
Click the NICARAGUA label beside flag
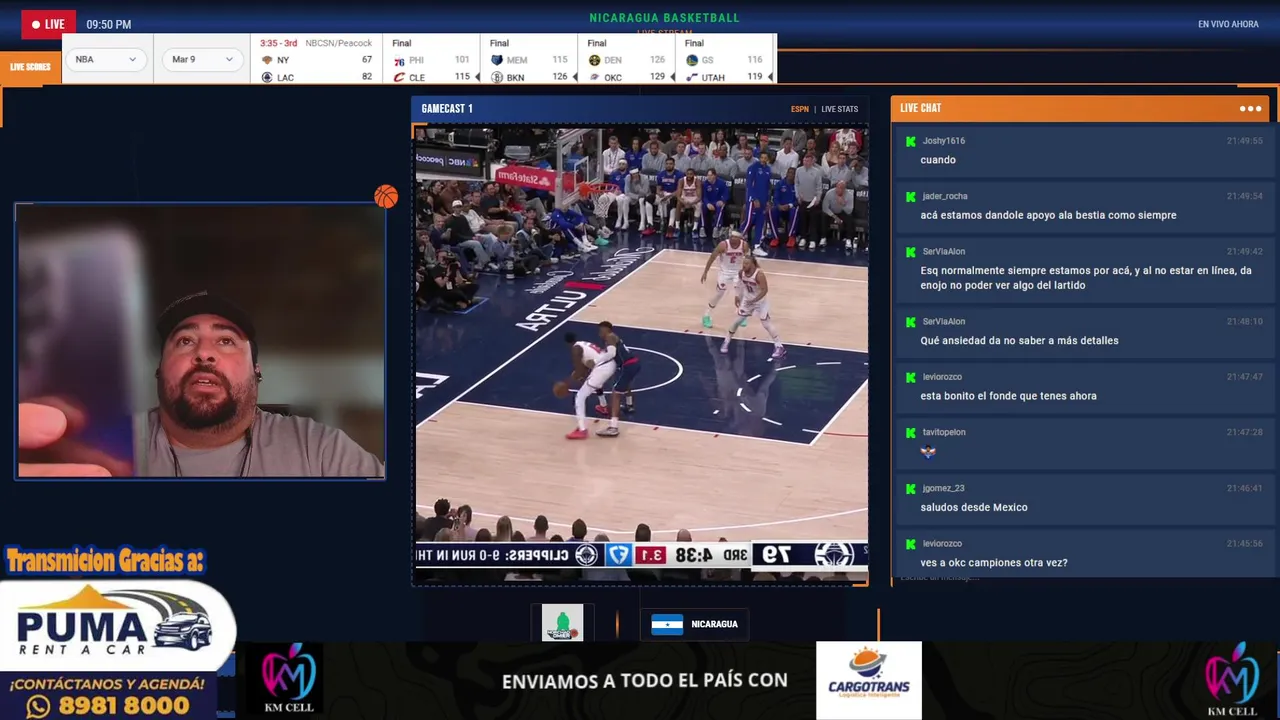[714, 624]
